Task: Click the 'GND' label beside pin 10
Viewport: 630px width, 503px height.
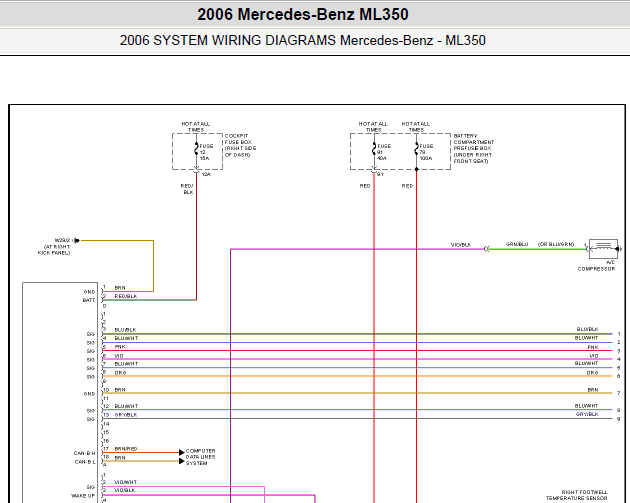Action: click(90, 394)
